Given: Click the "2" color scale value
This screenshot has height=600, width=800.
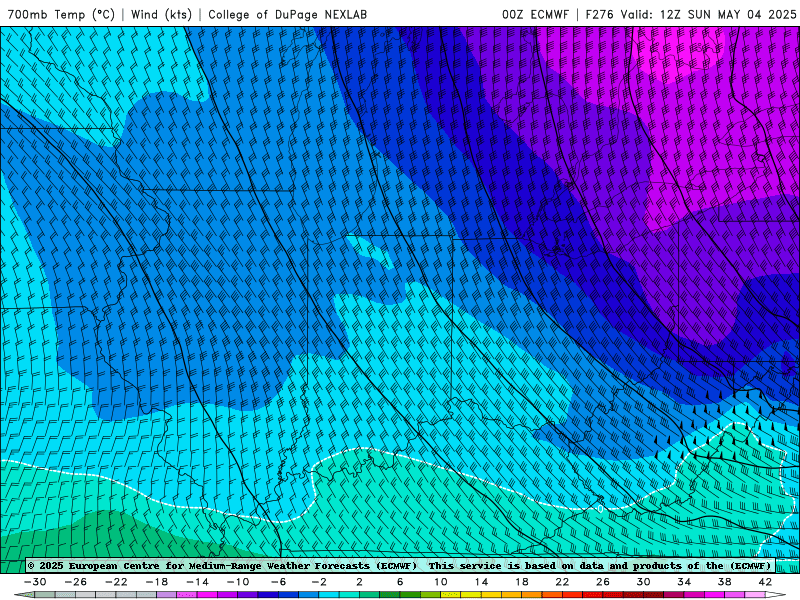Looking at the screenshot, I should click(359, 582).
